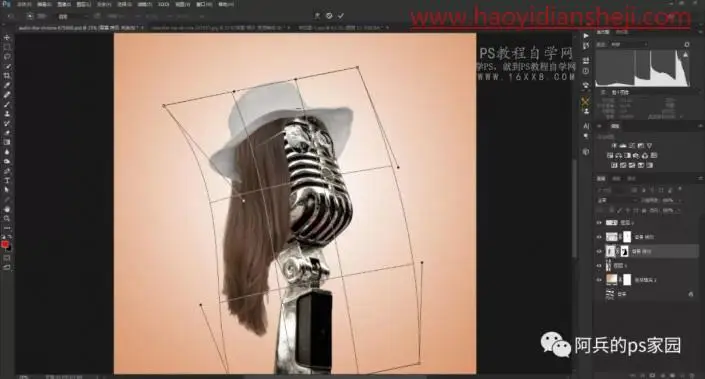Open the File menu
705x379 pixels.
click(x=24, y=4)
